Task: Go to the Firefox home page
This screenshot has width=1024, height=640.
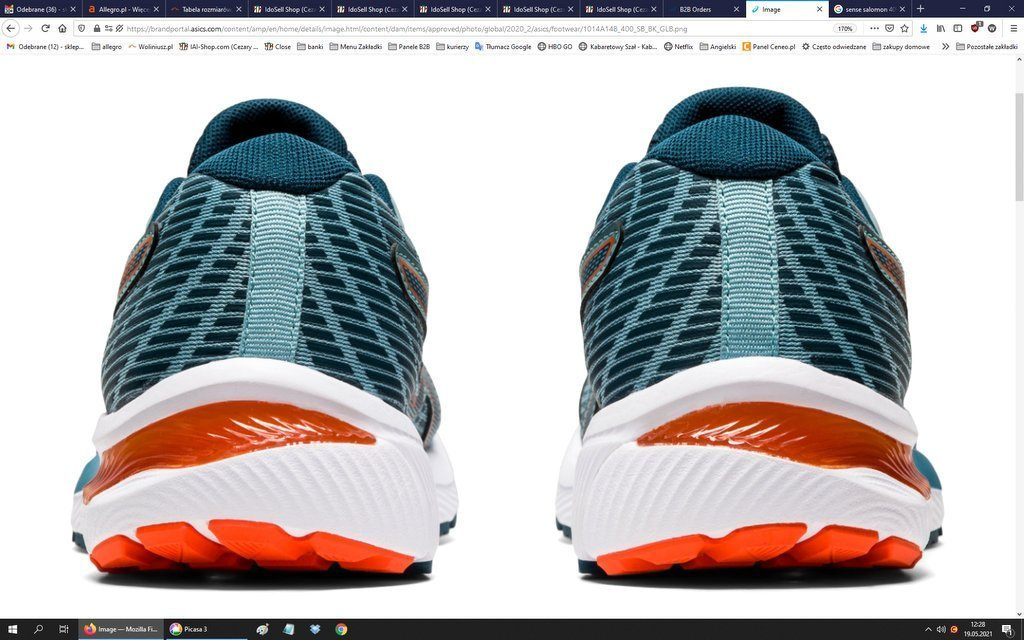Action: pyautogui.click(x=62, y=28)
